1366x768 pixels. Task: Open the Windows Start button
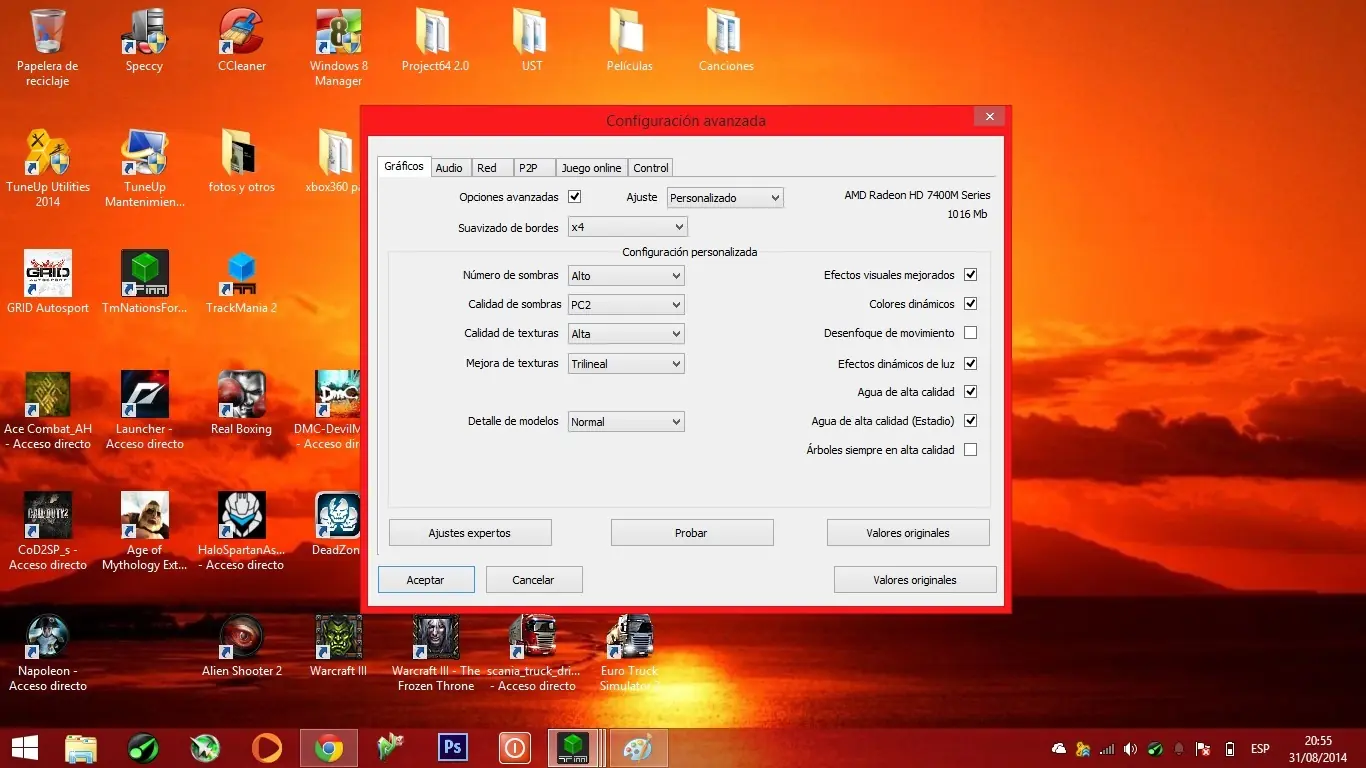click(x=24, y=747)
